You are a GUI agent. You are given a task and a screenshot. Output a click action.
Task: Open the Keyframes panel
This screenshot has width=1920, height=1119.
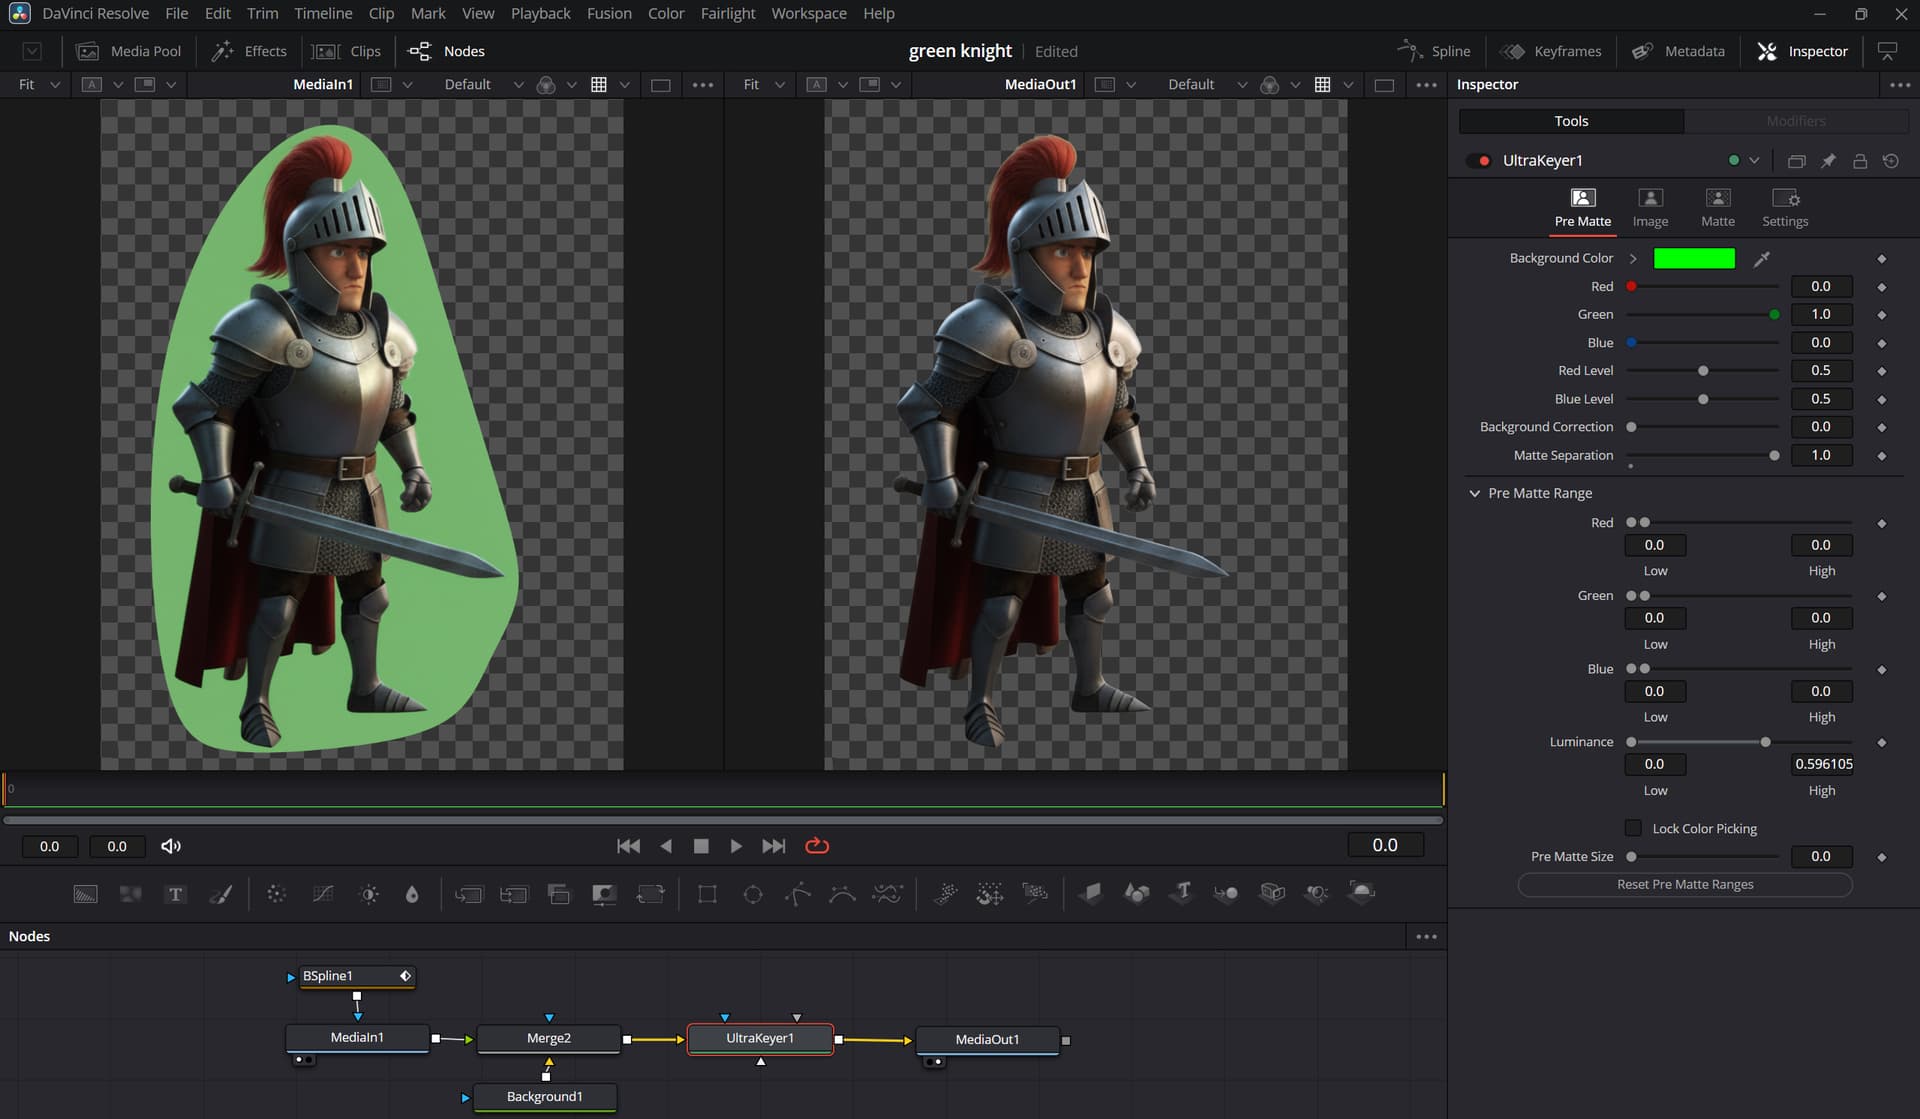pyautogui.click(x=1552, y=51)
